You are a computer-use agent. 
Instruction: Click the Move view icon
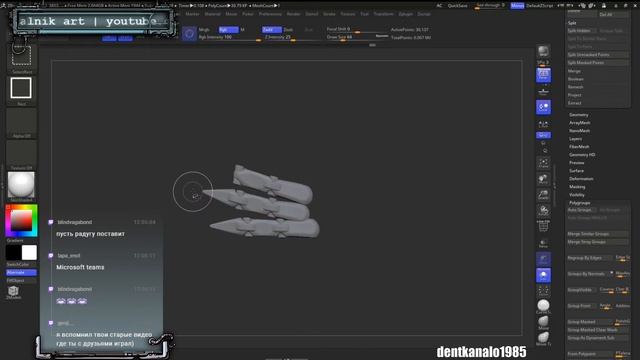coord(543,179)
